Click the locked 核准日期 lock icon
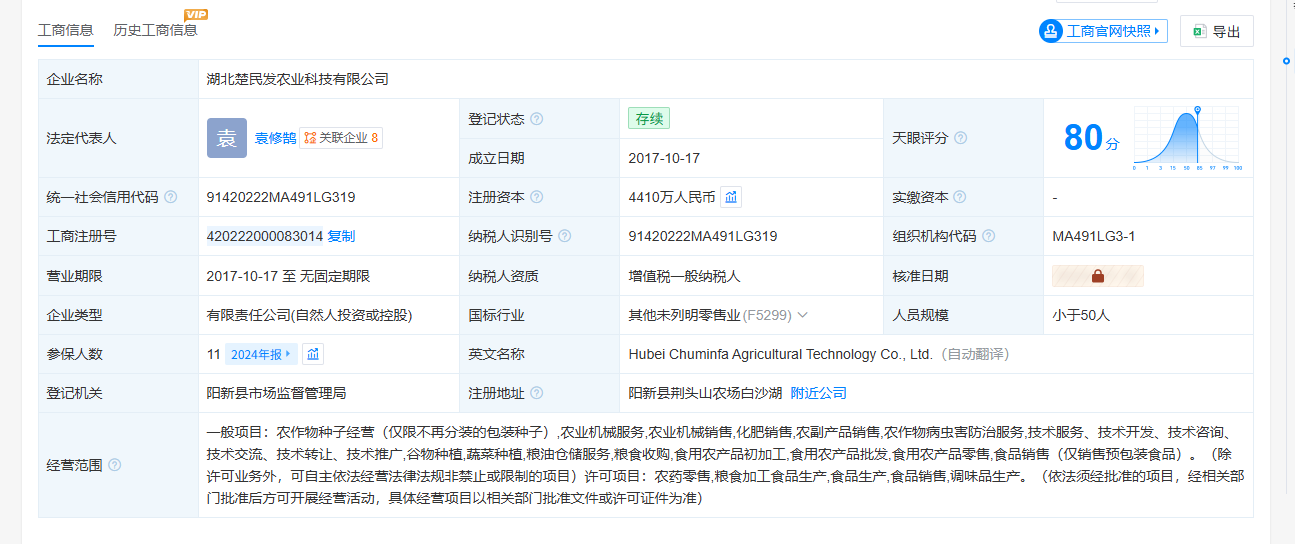Viewport: 1295px width, 544px height. pyautogui.click(x=1097, y=276)
